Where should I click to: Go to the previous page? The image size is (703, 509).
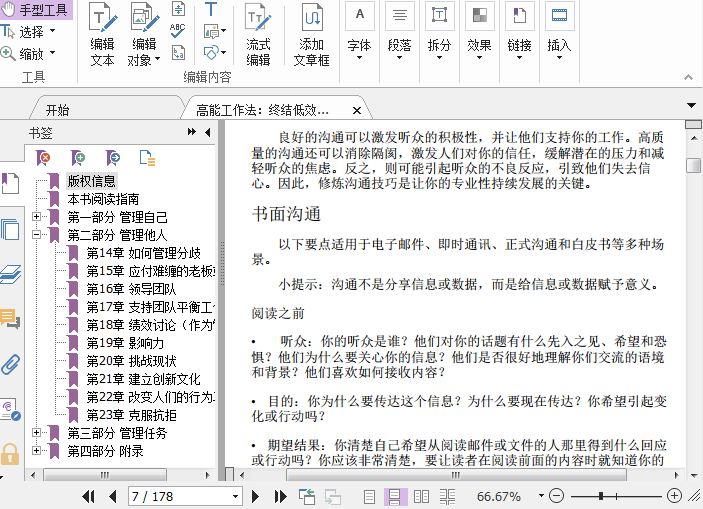[x=113, y=496]
